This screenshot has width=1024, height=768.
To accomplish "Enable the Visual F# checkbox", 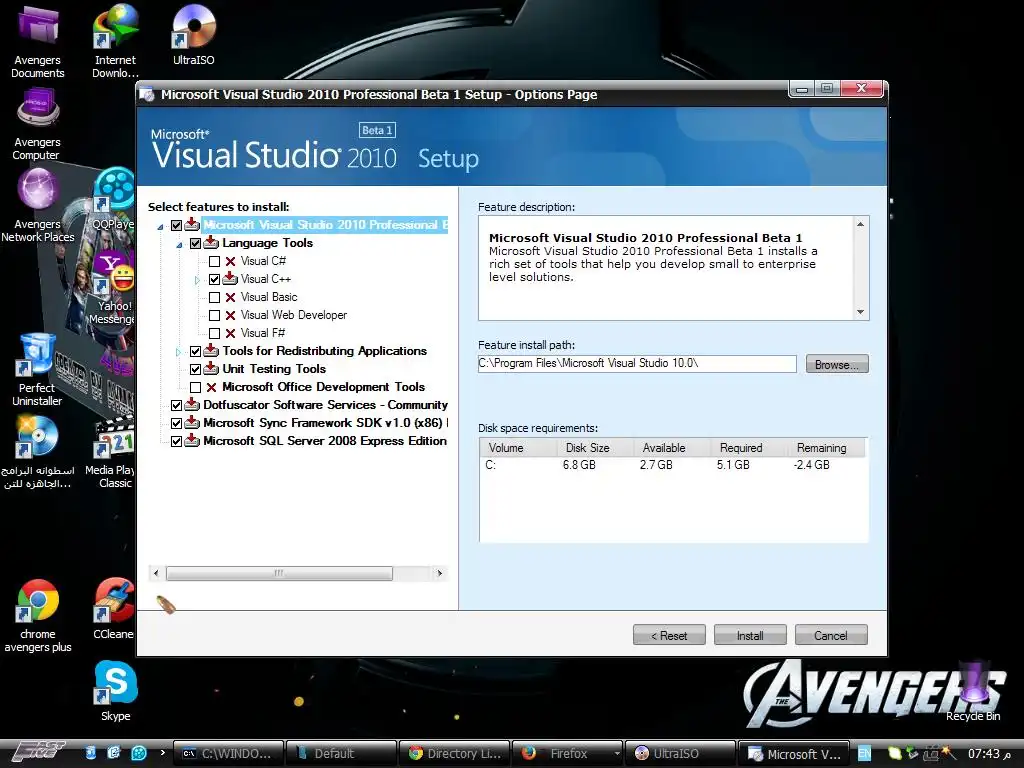I will pos(214,334).
